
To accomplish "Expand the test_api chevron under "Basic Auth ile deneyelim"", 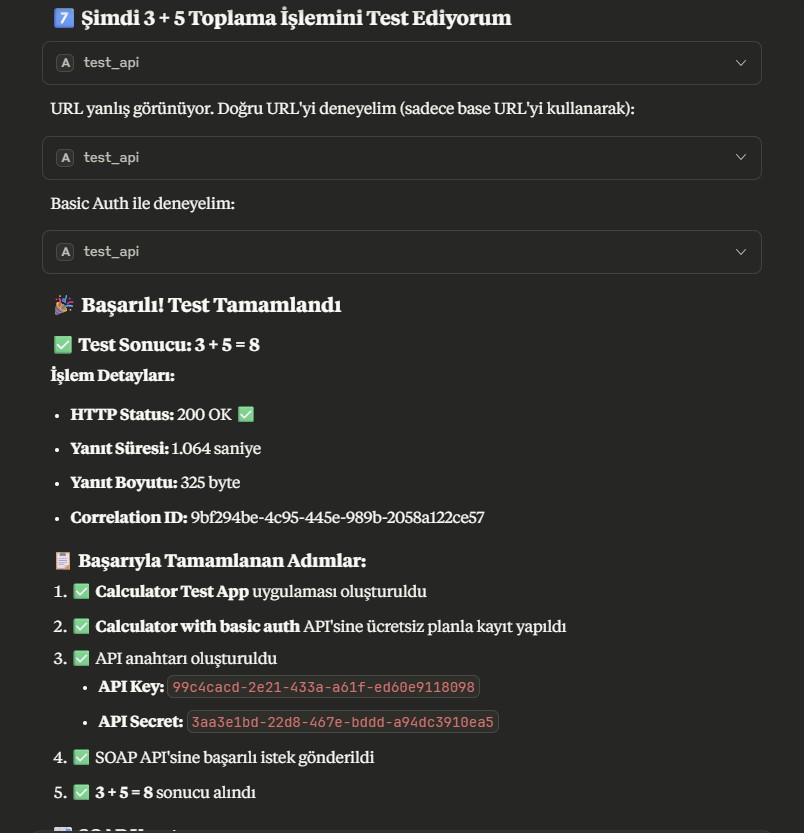I will [x=741, y=252].
